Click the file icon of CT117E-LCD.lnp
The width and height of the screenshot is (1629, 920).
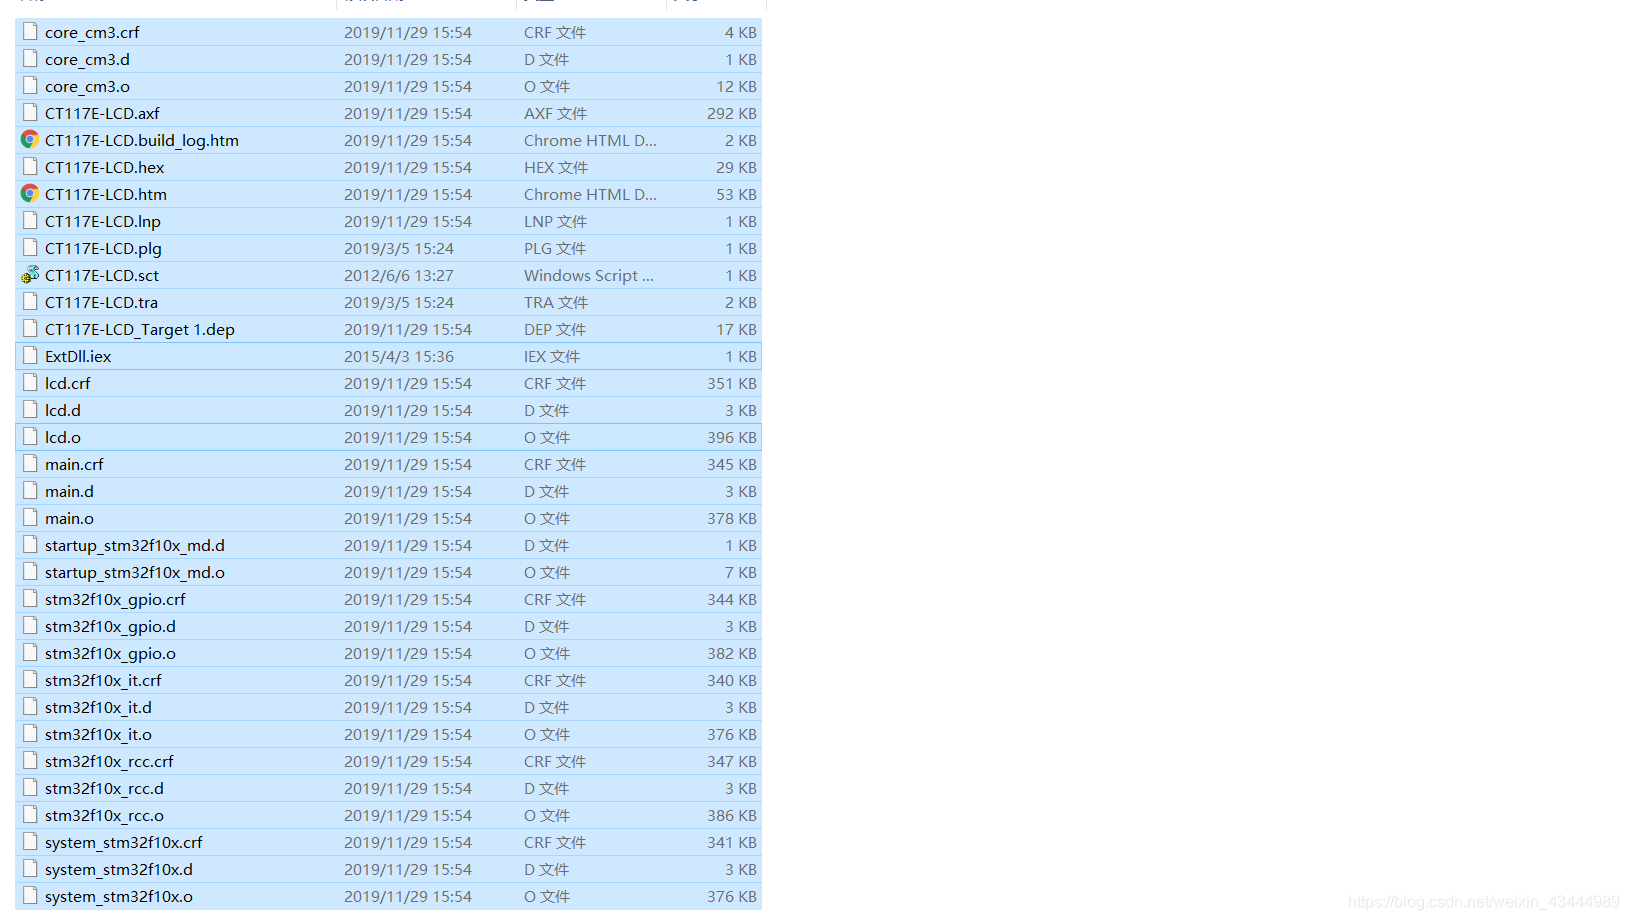point(30,221)
